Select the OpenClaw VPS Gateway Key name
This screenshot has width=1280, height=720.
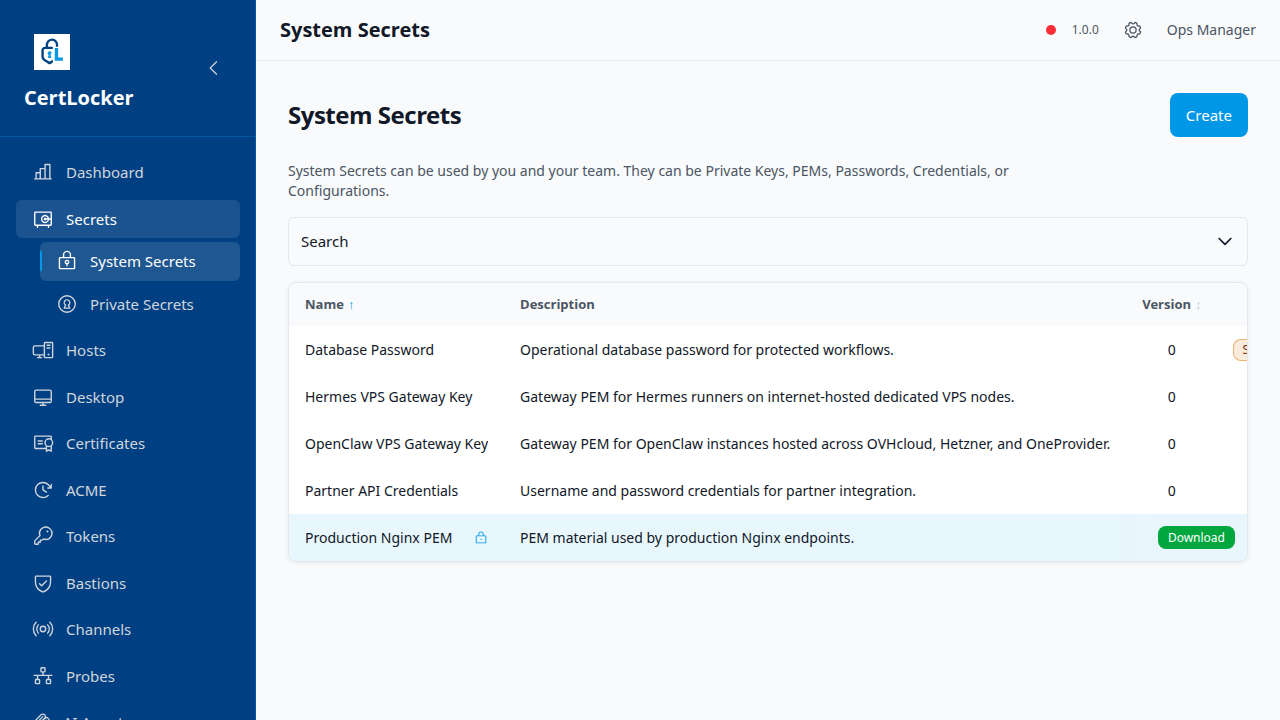pyautogui.click(x=397, y=444)
